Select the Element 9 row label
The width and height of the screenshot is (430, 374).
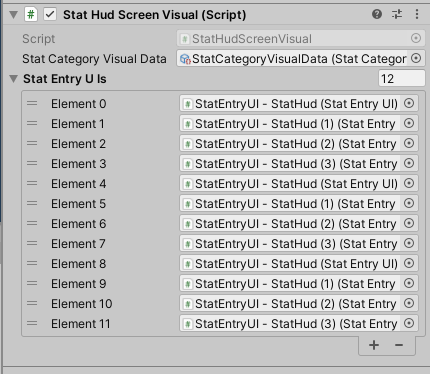click(x=78, y=284)
